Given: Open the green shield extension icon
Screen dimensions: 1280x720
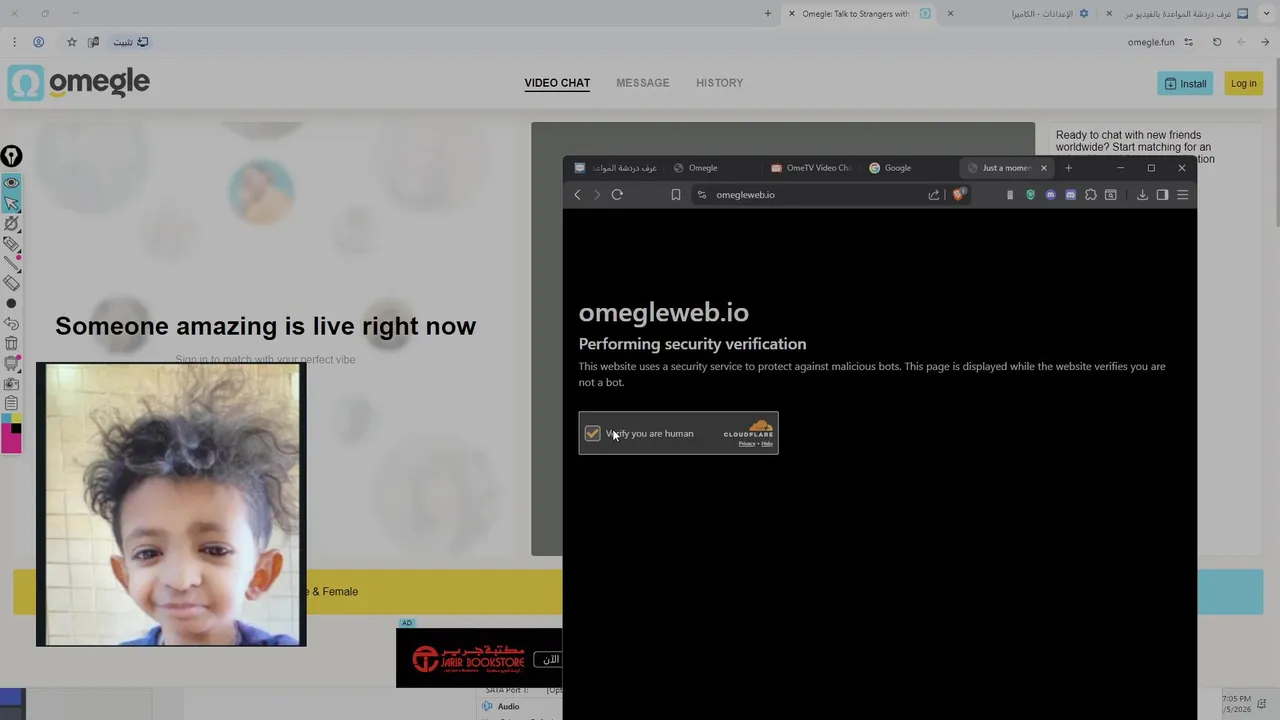Looking at the screenshot, I should click(x=1031, y=195).
